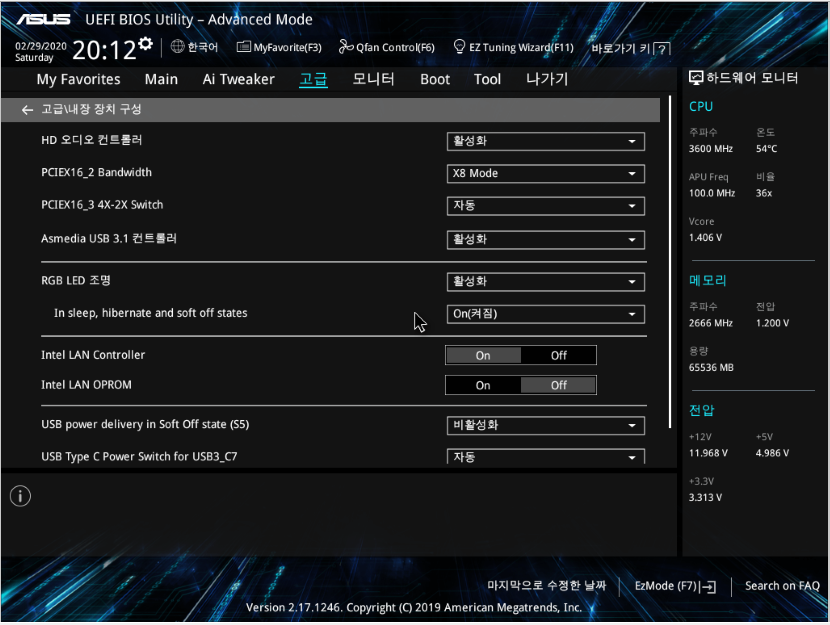Click the 02/29/2020 date
This screenshot has height=625, width=830.
(41, 46)
